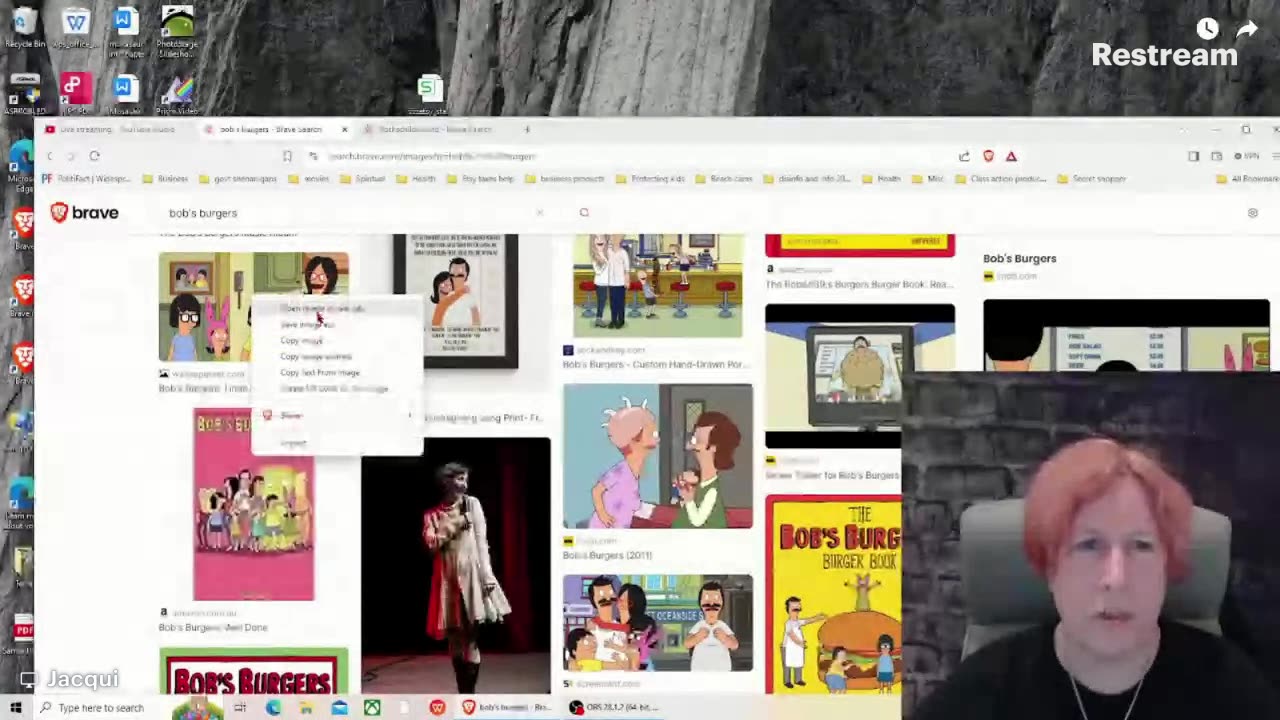Open the Mail app from the taskbar

pos(339,707)
